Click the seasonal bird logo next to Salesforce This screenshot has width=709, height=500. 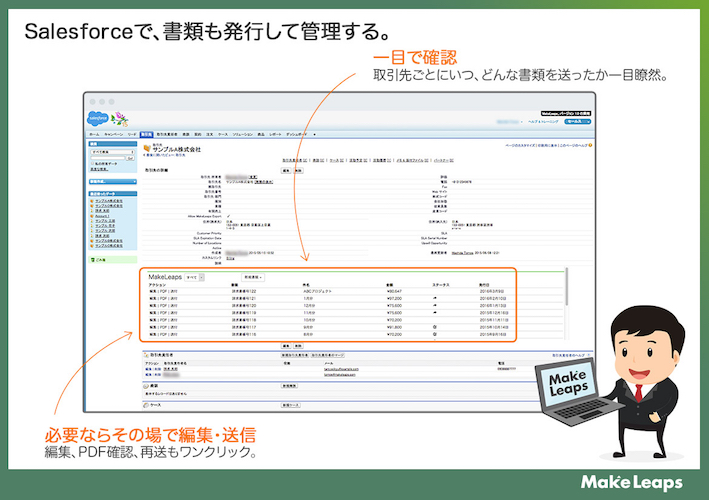point(118,120)
